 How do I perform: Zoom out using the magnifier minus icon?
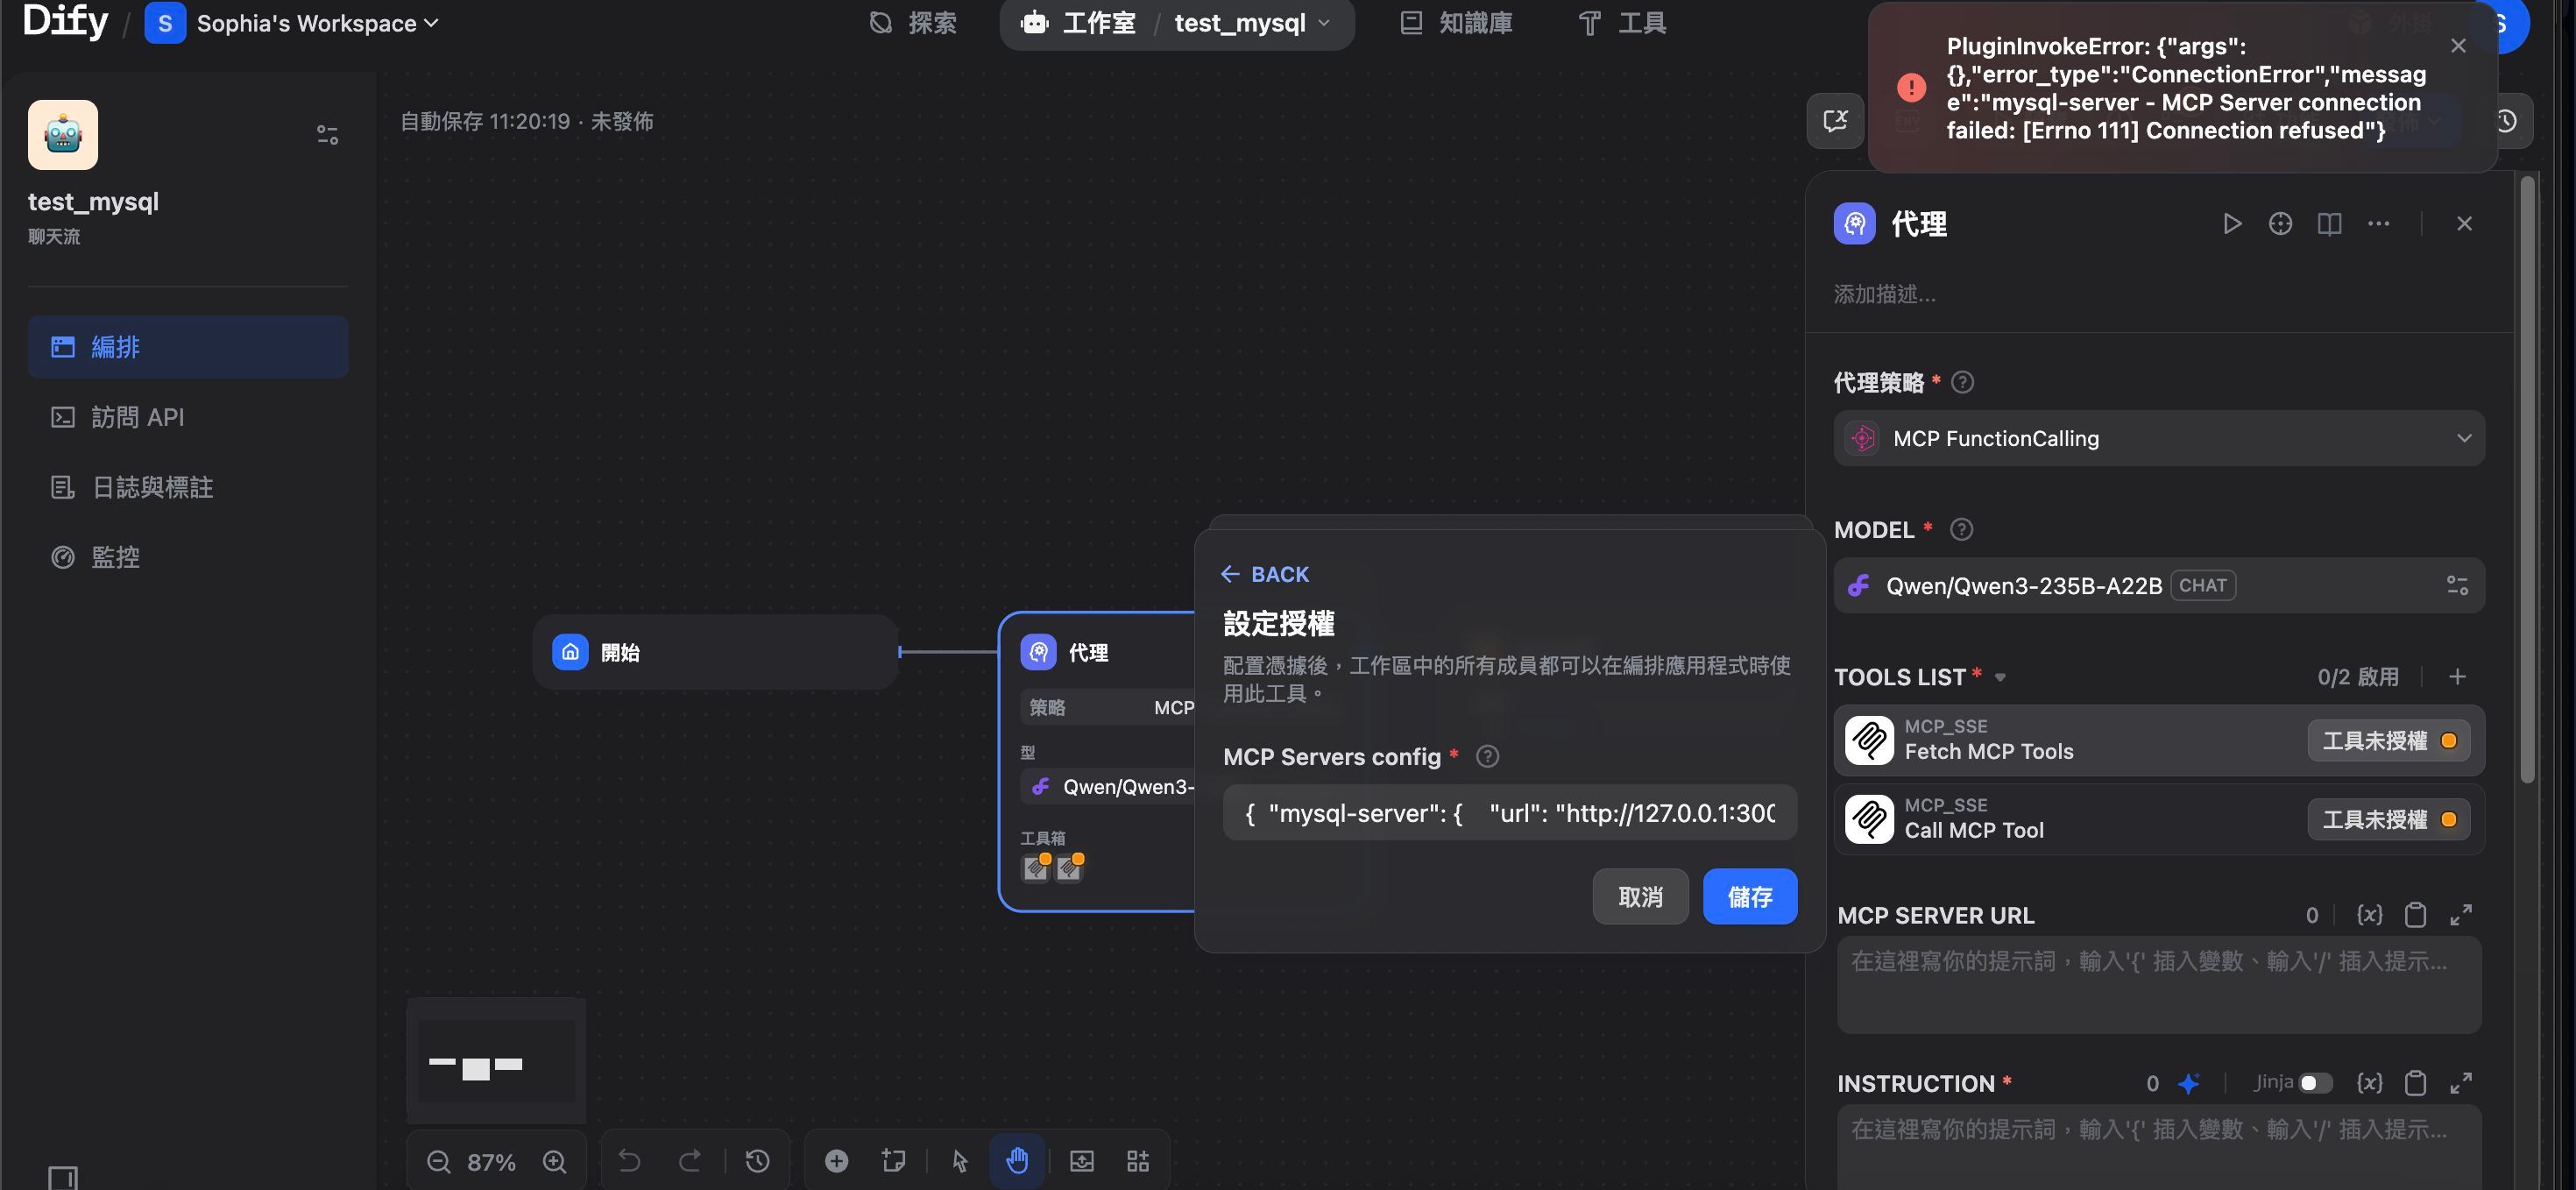(439, 1161)
